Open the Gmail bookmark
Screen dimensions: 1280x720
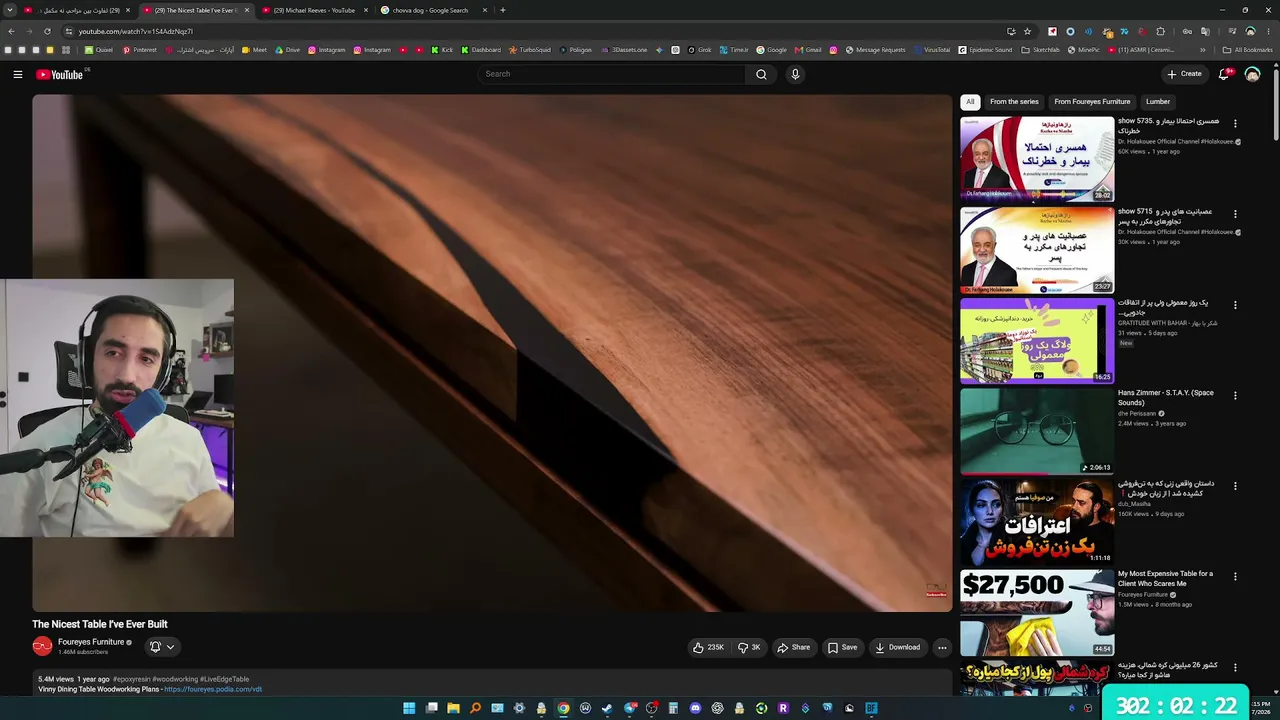point(808,50)
